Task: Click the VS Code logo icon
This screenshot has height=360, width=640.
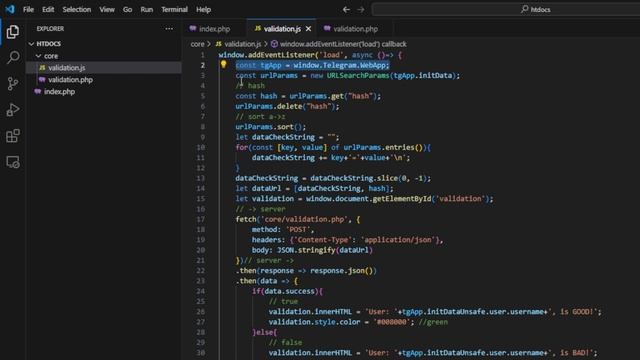Action: [x=10, y=9]
